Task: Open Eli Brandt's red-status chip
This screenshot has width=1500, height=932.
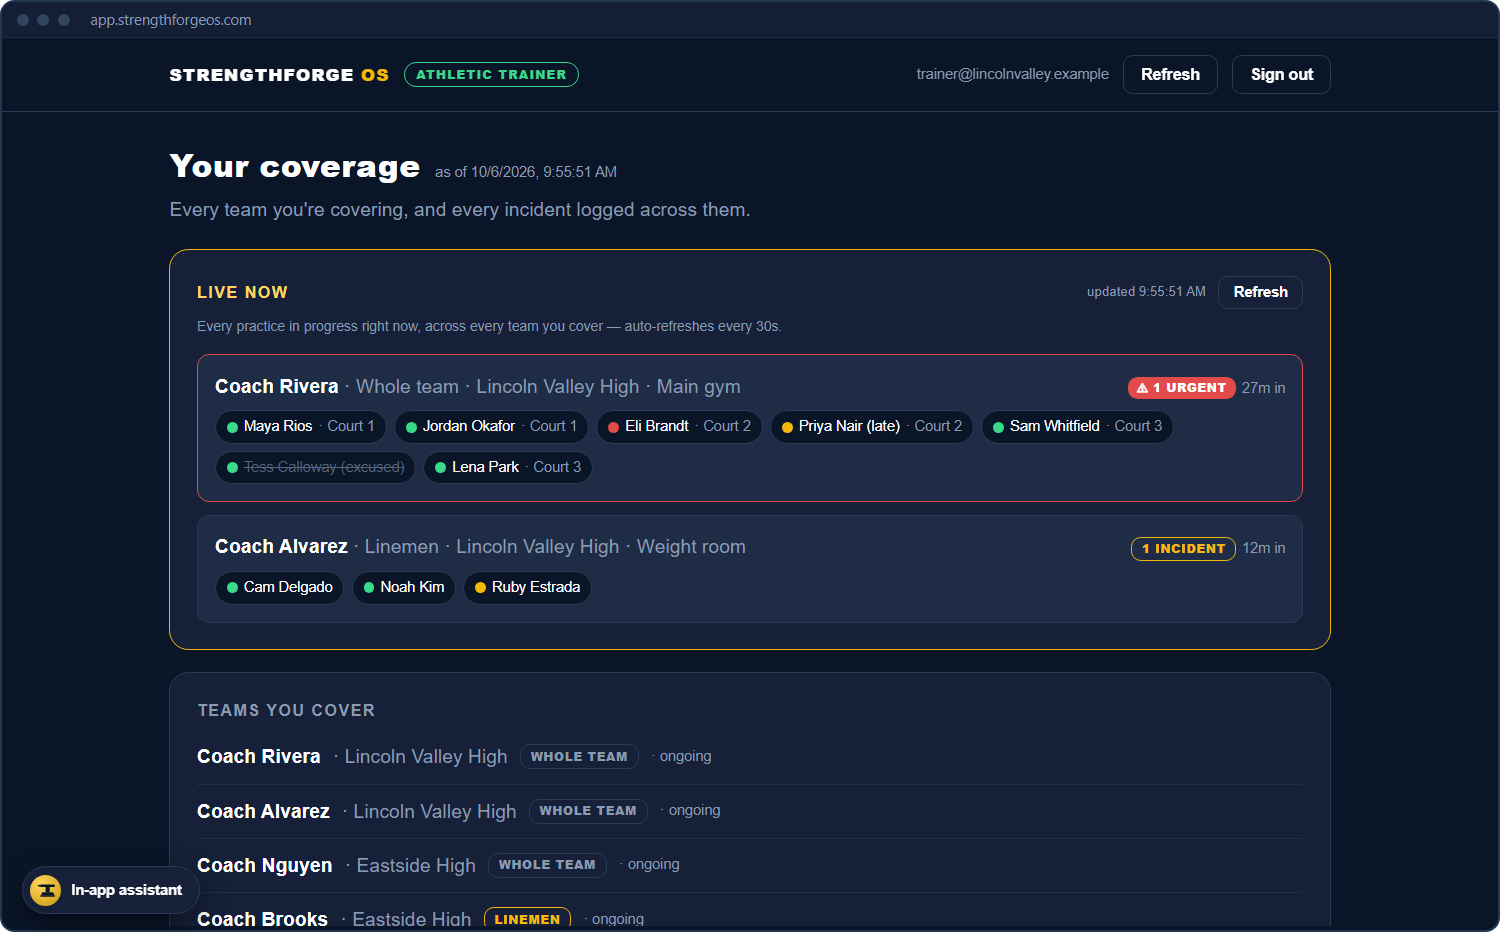Action: click(679, 427)
